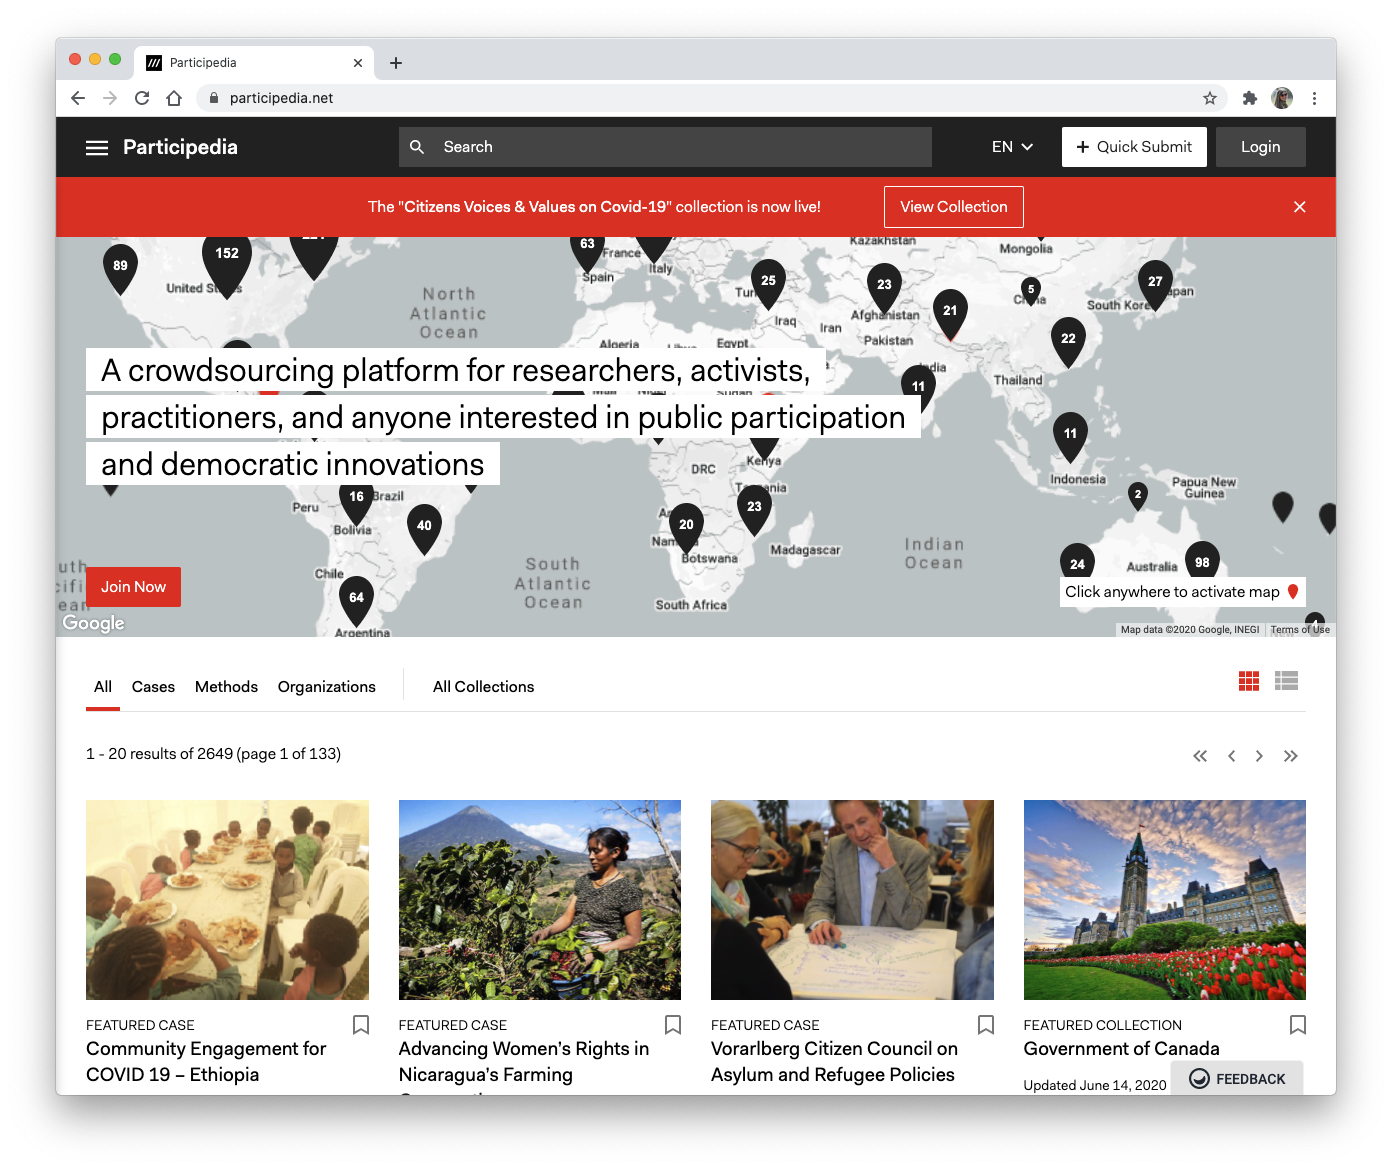1392x1169 pixels.
Task: Bookmark the Advancing Women's Rights case
Action: 673,1025
